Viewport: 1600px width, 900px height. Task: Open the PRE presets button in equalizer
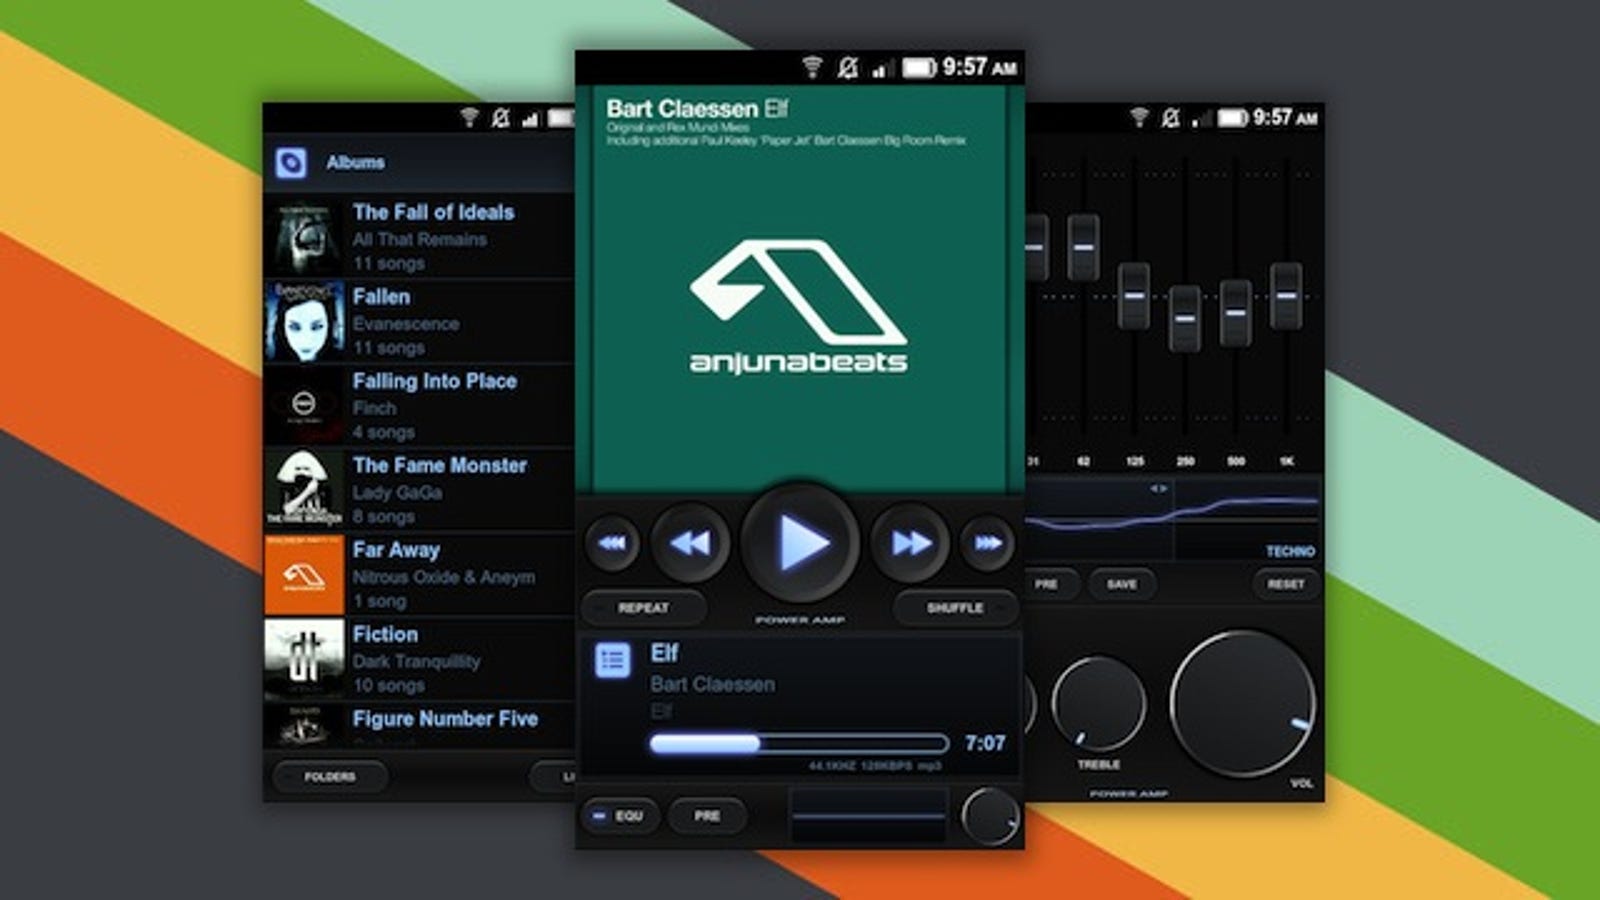click(1048, 584)
